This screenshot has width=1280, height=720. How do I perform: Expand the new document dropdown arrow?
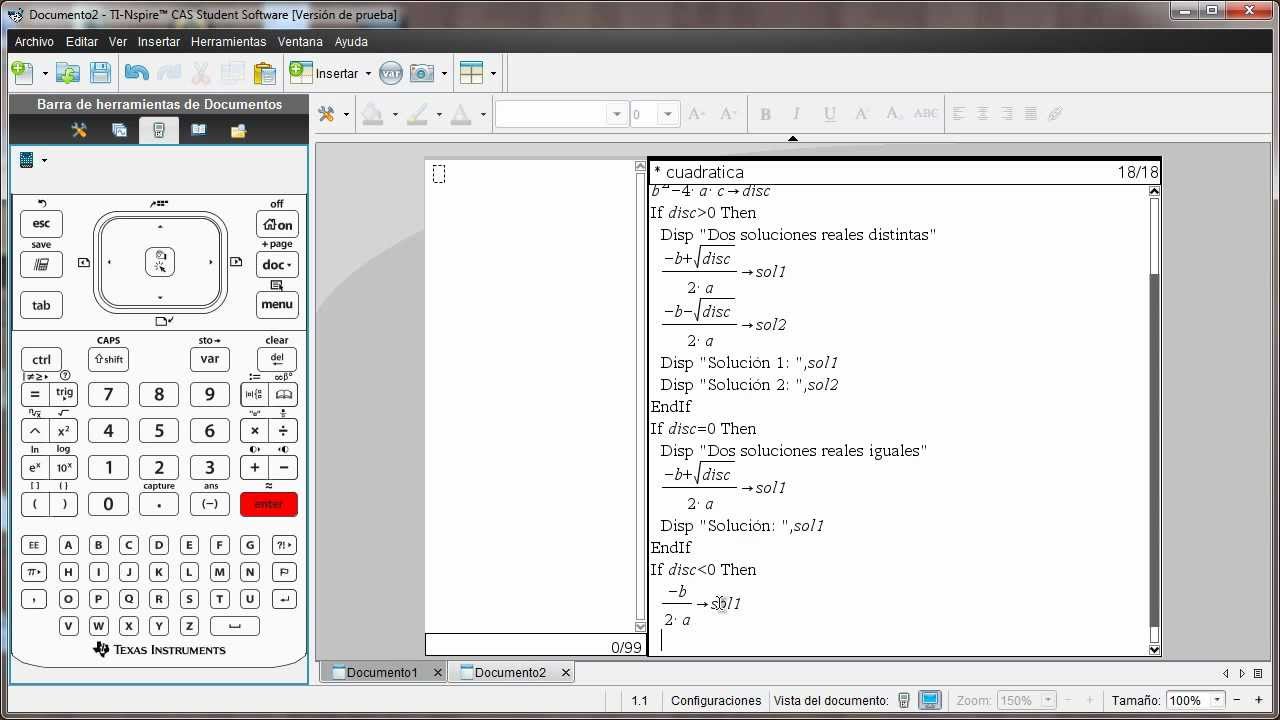pyautogui.click(x=45, y=73)
